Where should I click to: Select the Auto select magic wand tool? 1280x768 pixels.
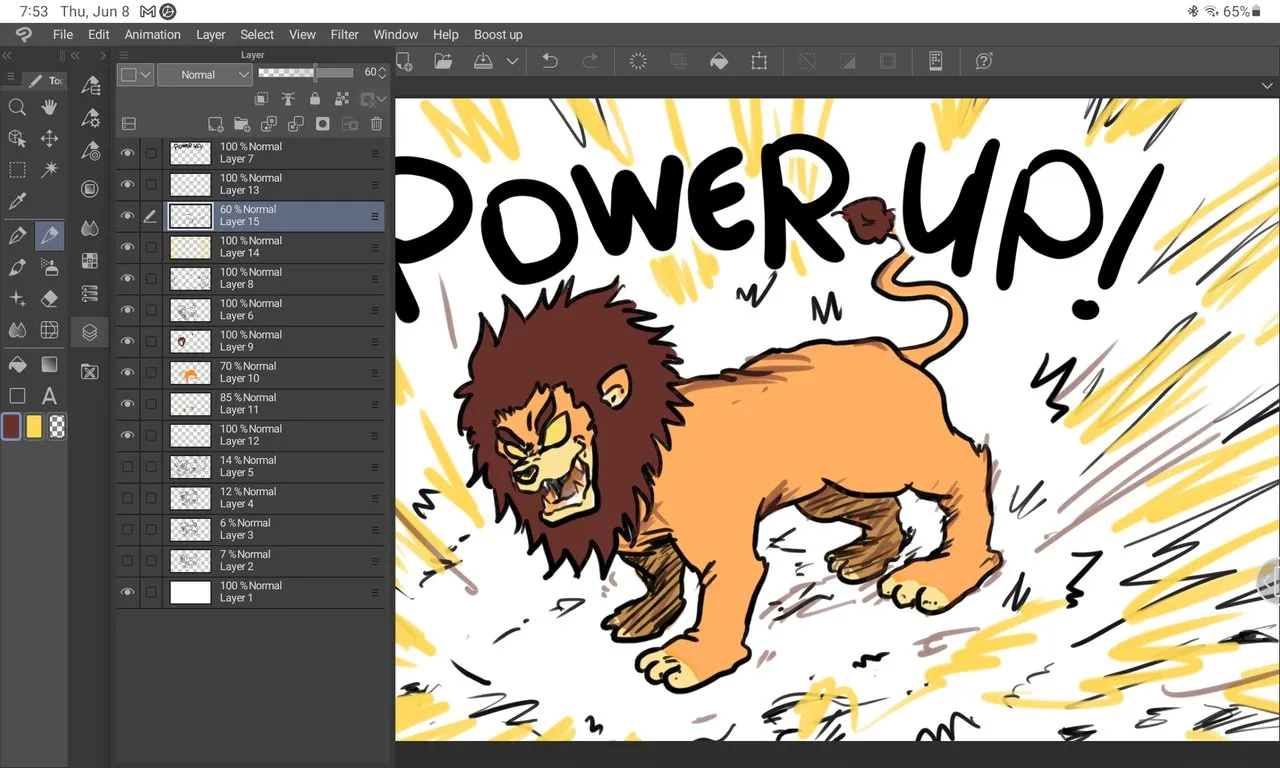pos(49,170)
